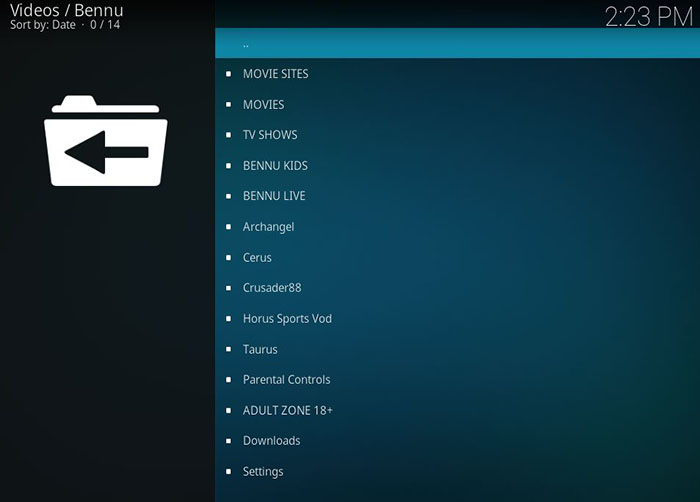Click the 'Videos / Bennu' breadcrumb title
Screen dimensions: 700x502
(67, 10)
